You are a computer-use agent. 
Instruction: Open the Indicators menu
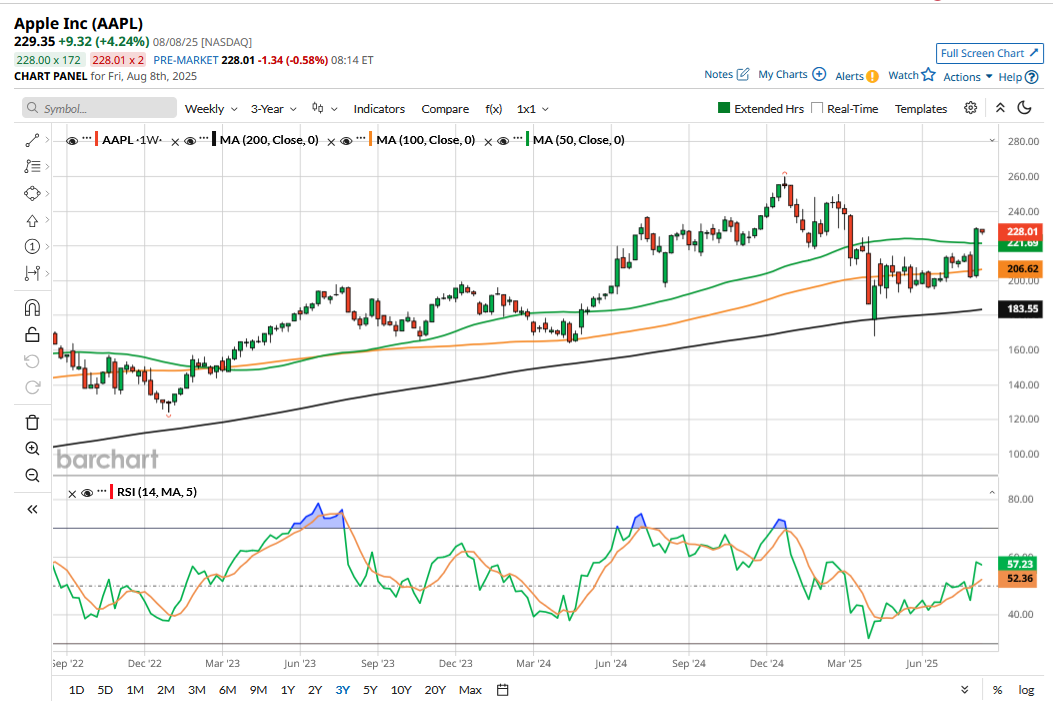379,109
